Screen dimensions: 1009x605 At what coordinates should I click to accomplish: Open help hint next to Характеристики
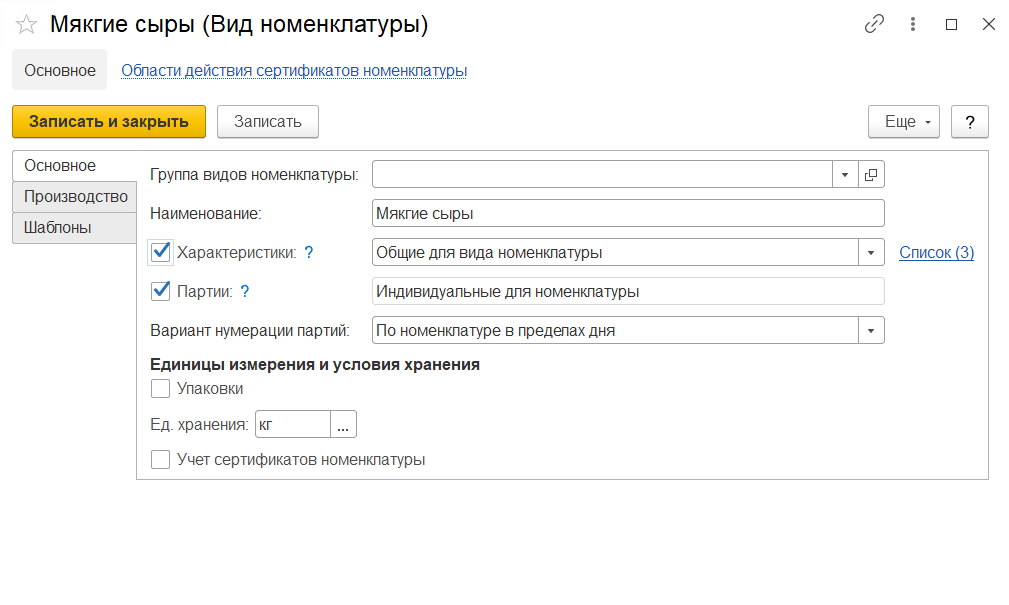309,253
